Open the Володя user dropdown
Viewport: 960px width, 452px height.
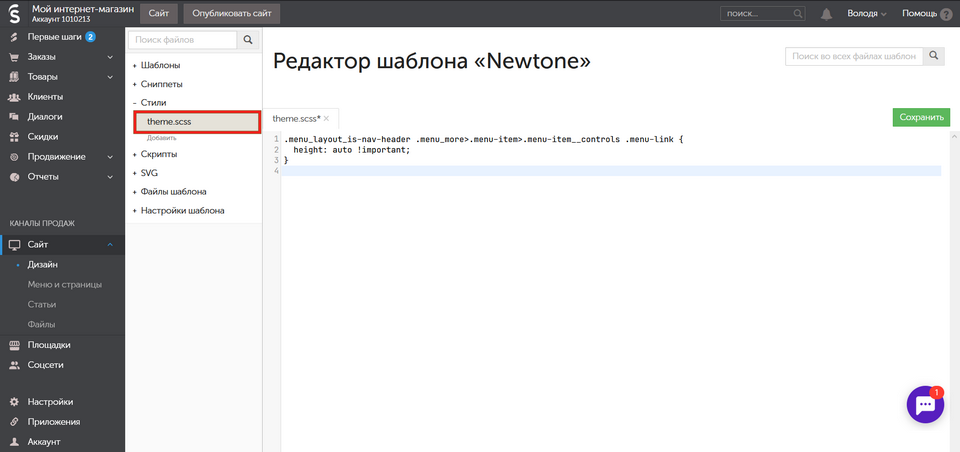[865, 14]
